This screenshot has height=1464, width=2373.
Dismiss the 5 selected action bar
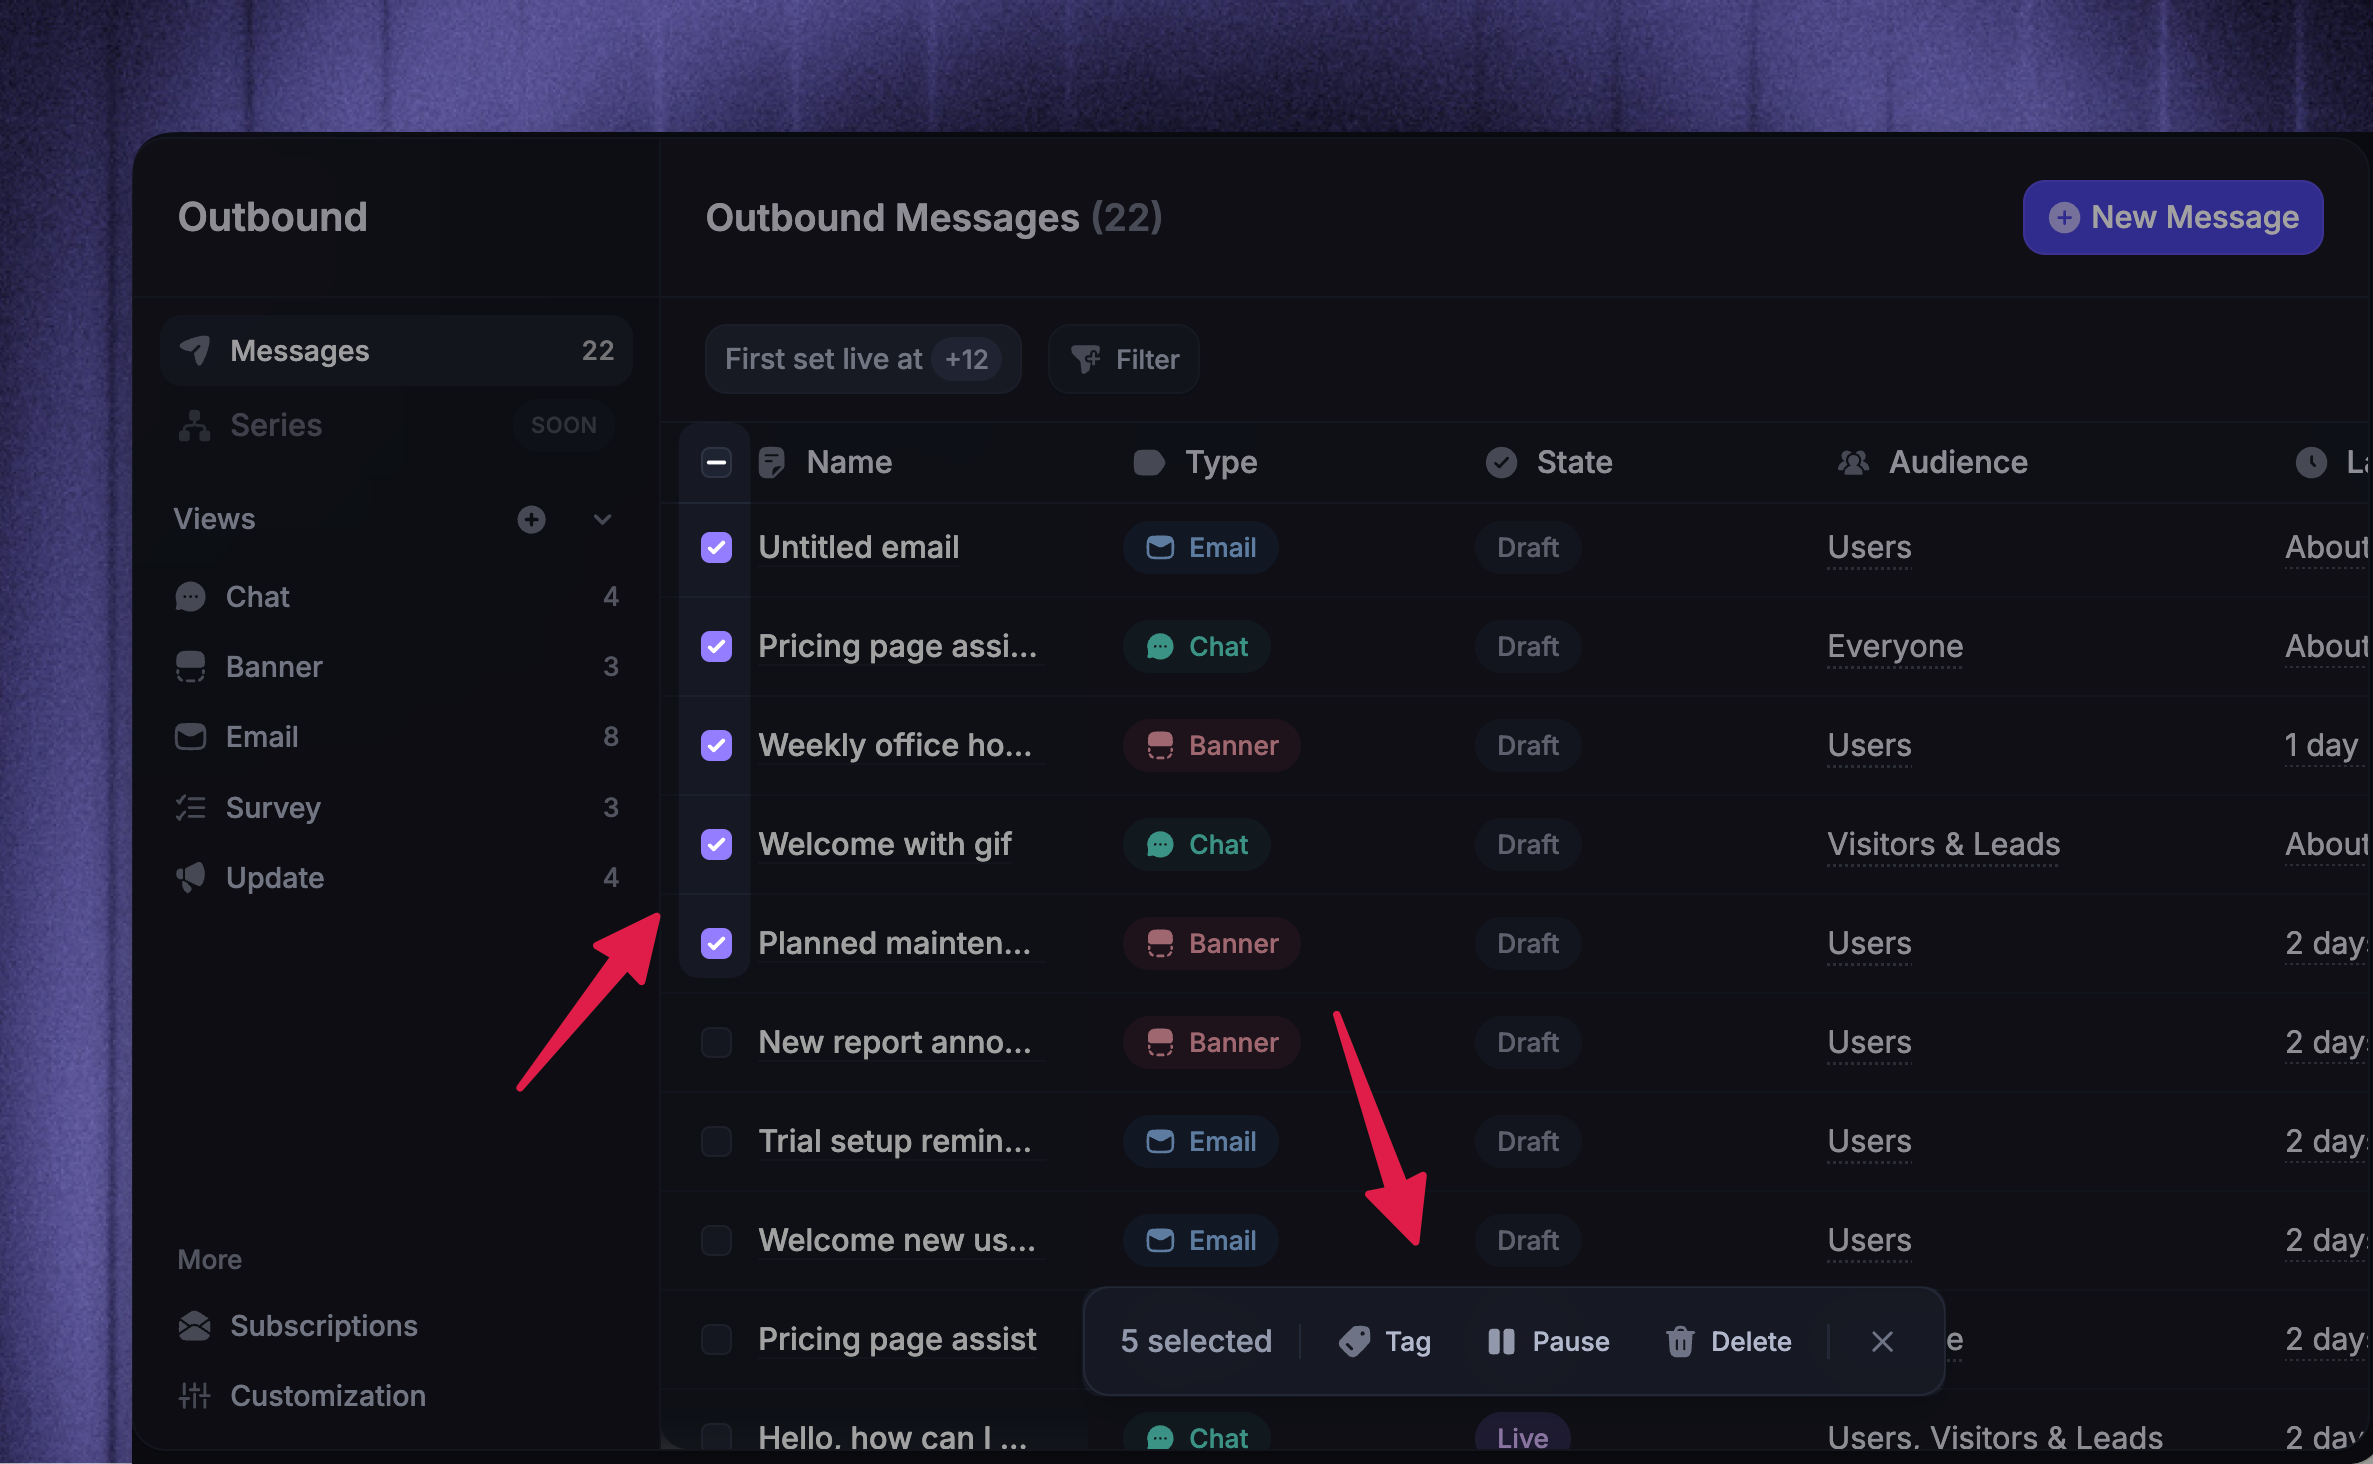[1881, 1341]
